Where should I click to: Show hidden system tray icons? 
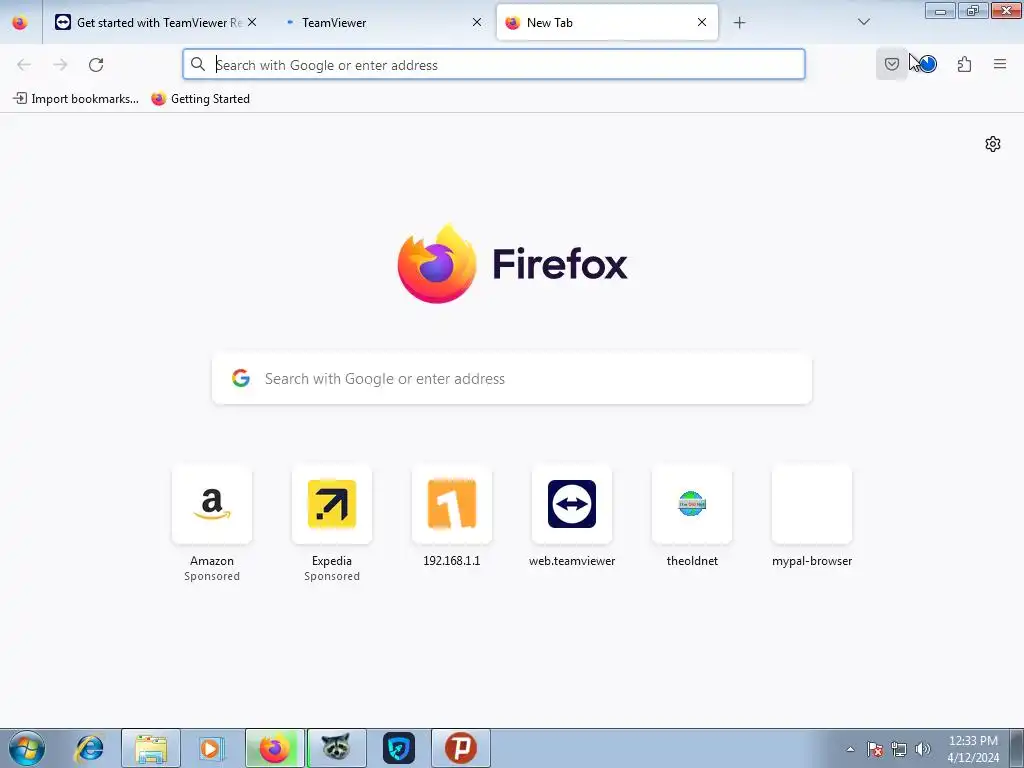[850, 749]
